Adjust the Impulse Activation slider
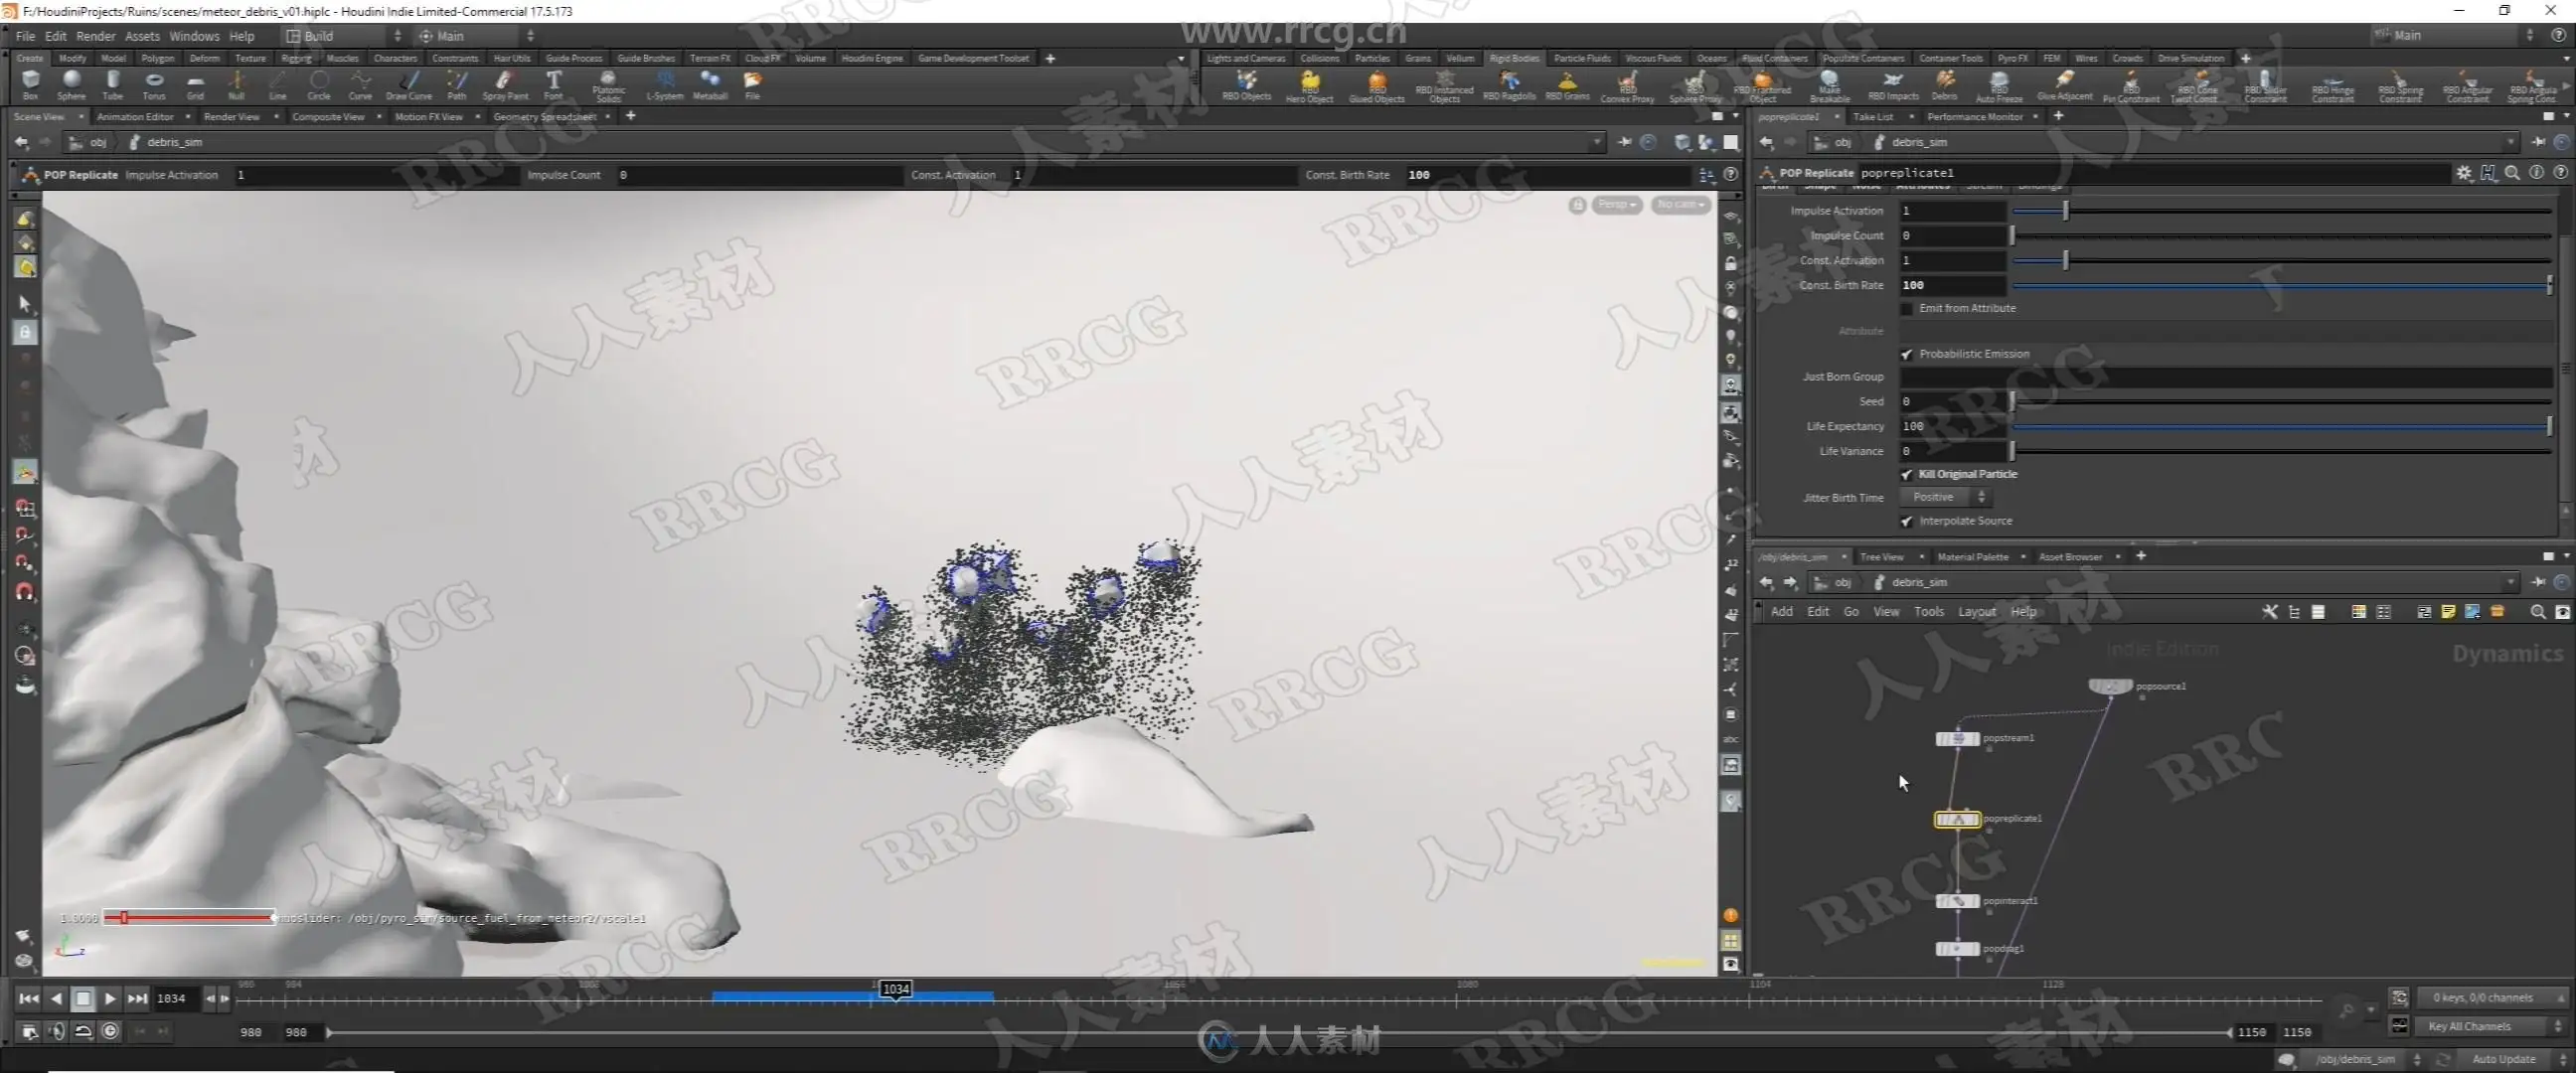The height and width of the screenshot is (1073, 2576). point(2065,211)
